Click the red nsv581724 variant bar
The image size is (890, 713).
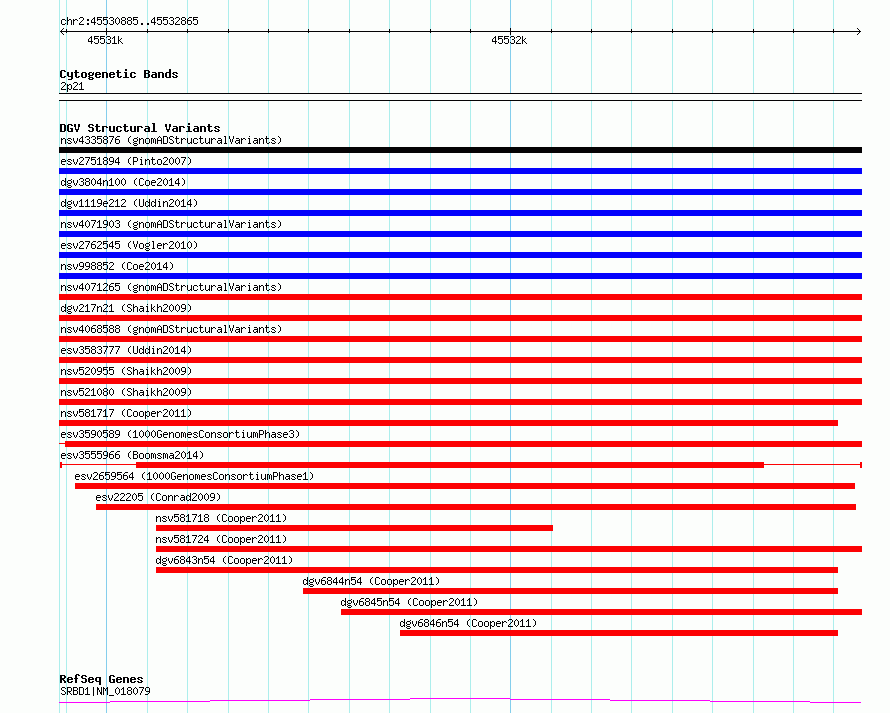click(509, 549)
